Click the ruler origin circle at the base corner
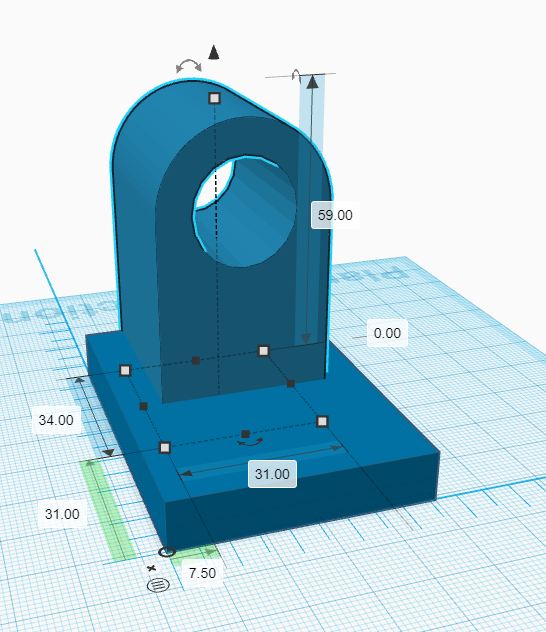Image resolution: width=546 pixels, height=632 pixels. (x=167, y=552)
